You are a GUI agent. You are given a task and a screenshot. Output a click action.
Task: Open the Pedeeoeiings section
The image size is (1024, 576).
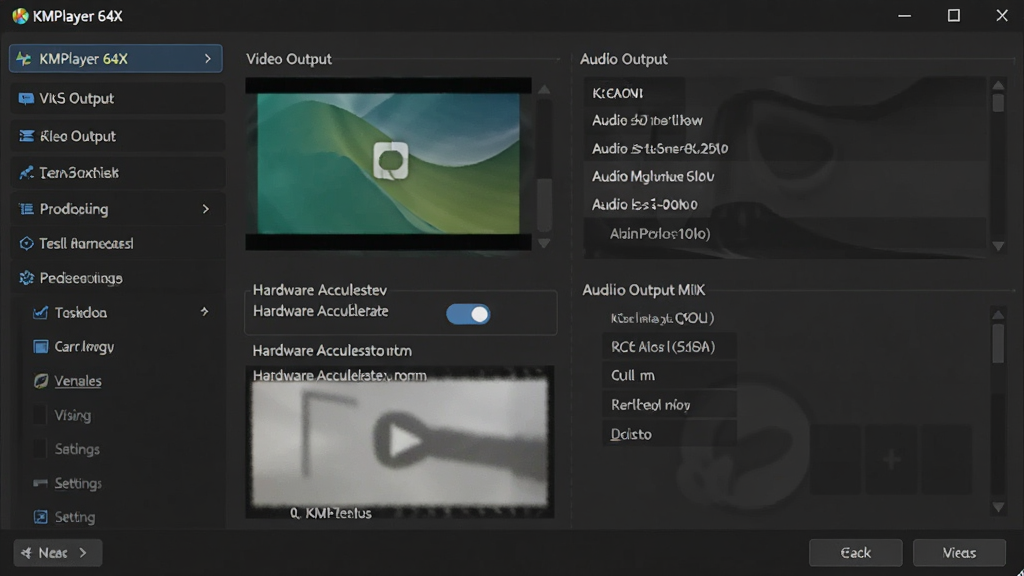coord(118,278)
